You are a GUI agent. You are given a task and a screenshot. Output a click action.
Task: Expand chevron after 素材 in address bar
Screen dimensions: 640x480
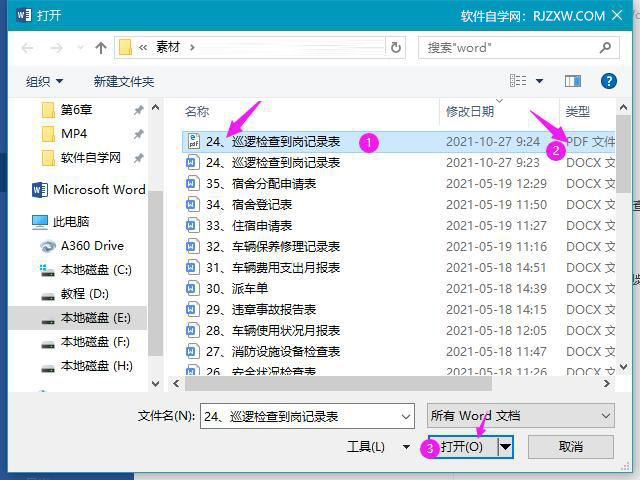(x=192, y=48)
